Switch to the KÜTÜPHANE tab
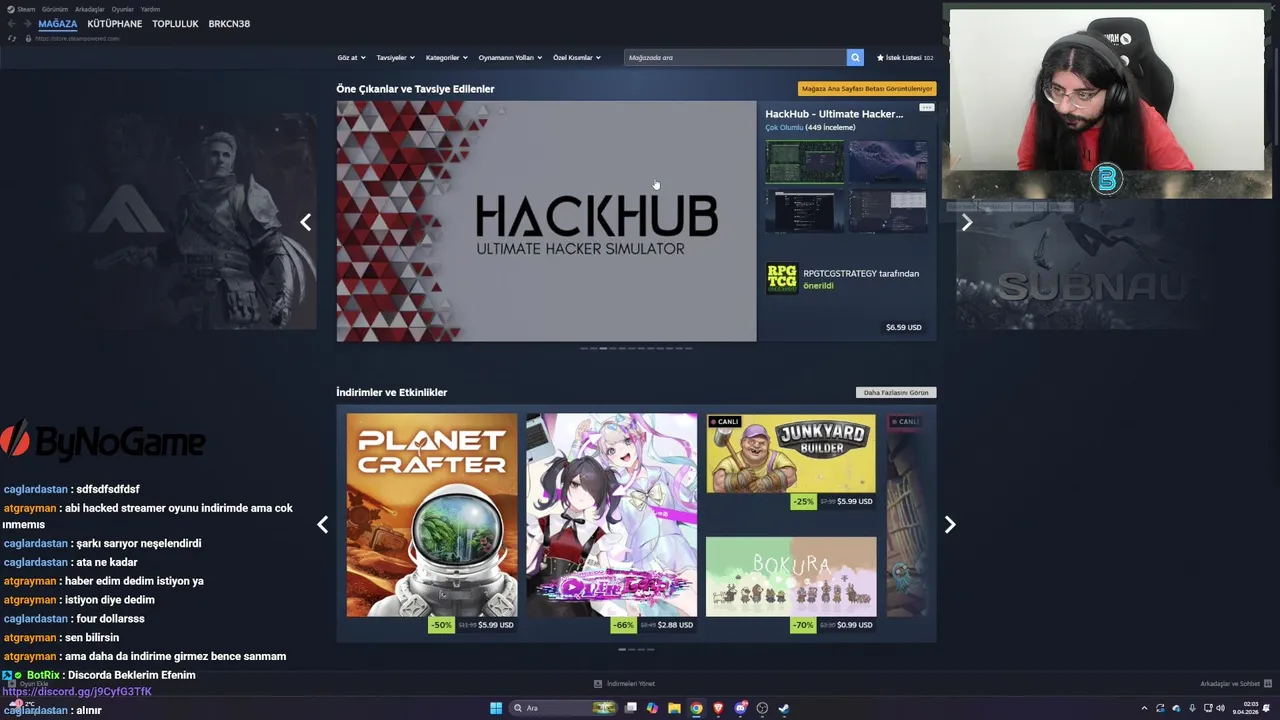Image resolution: width=1280 pixels, height=720 pixels. (x=115, y=24)
